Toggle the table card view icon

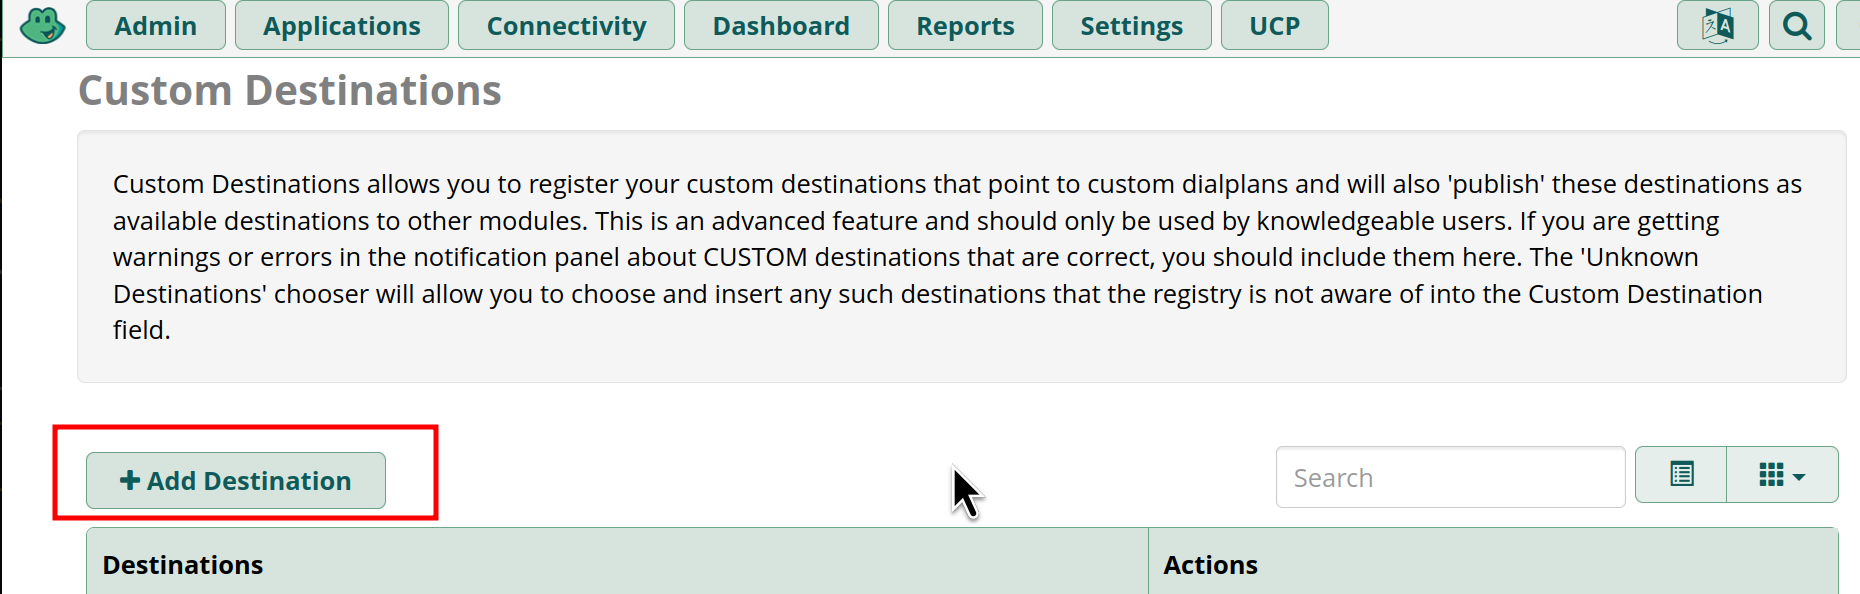tap(1681, 474)
